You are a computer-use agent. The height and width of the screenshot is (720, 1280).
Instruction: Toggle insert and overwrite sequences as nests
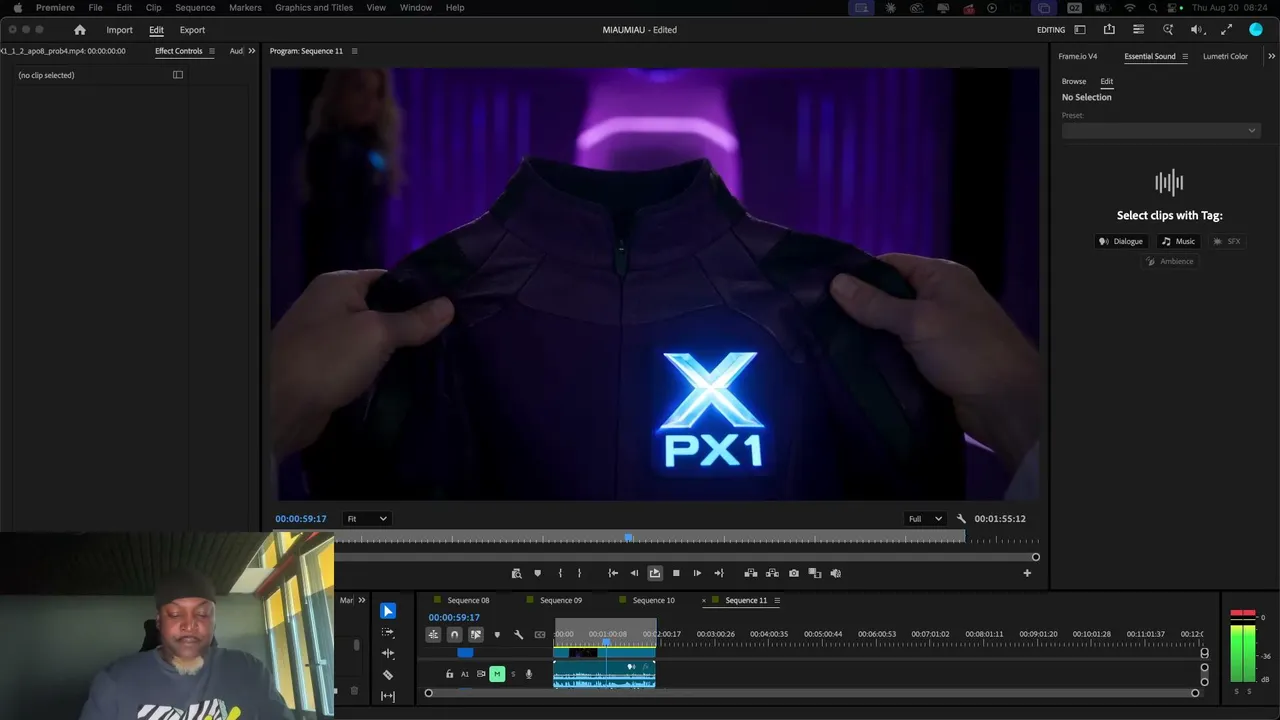(x=433, y=635)
